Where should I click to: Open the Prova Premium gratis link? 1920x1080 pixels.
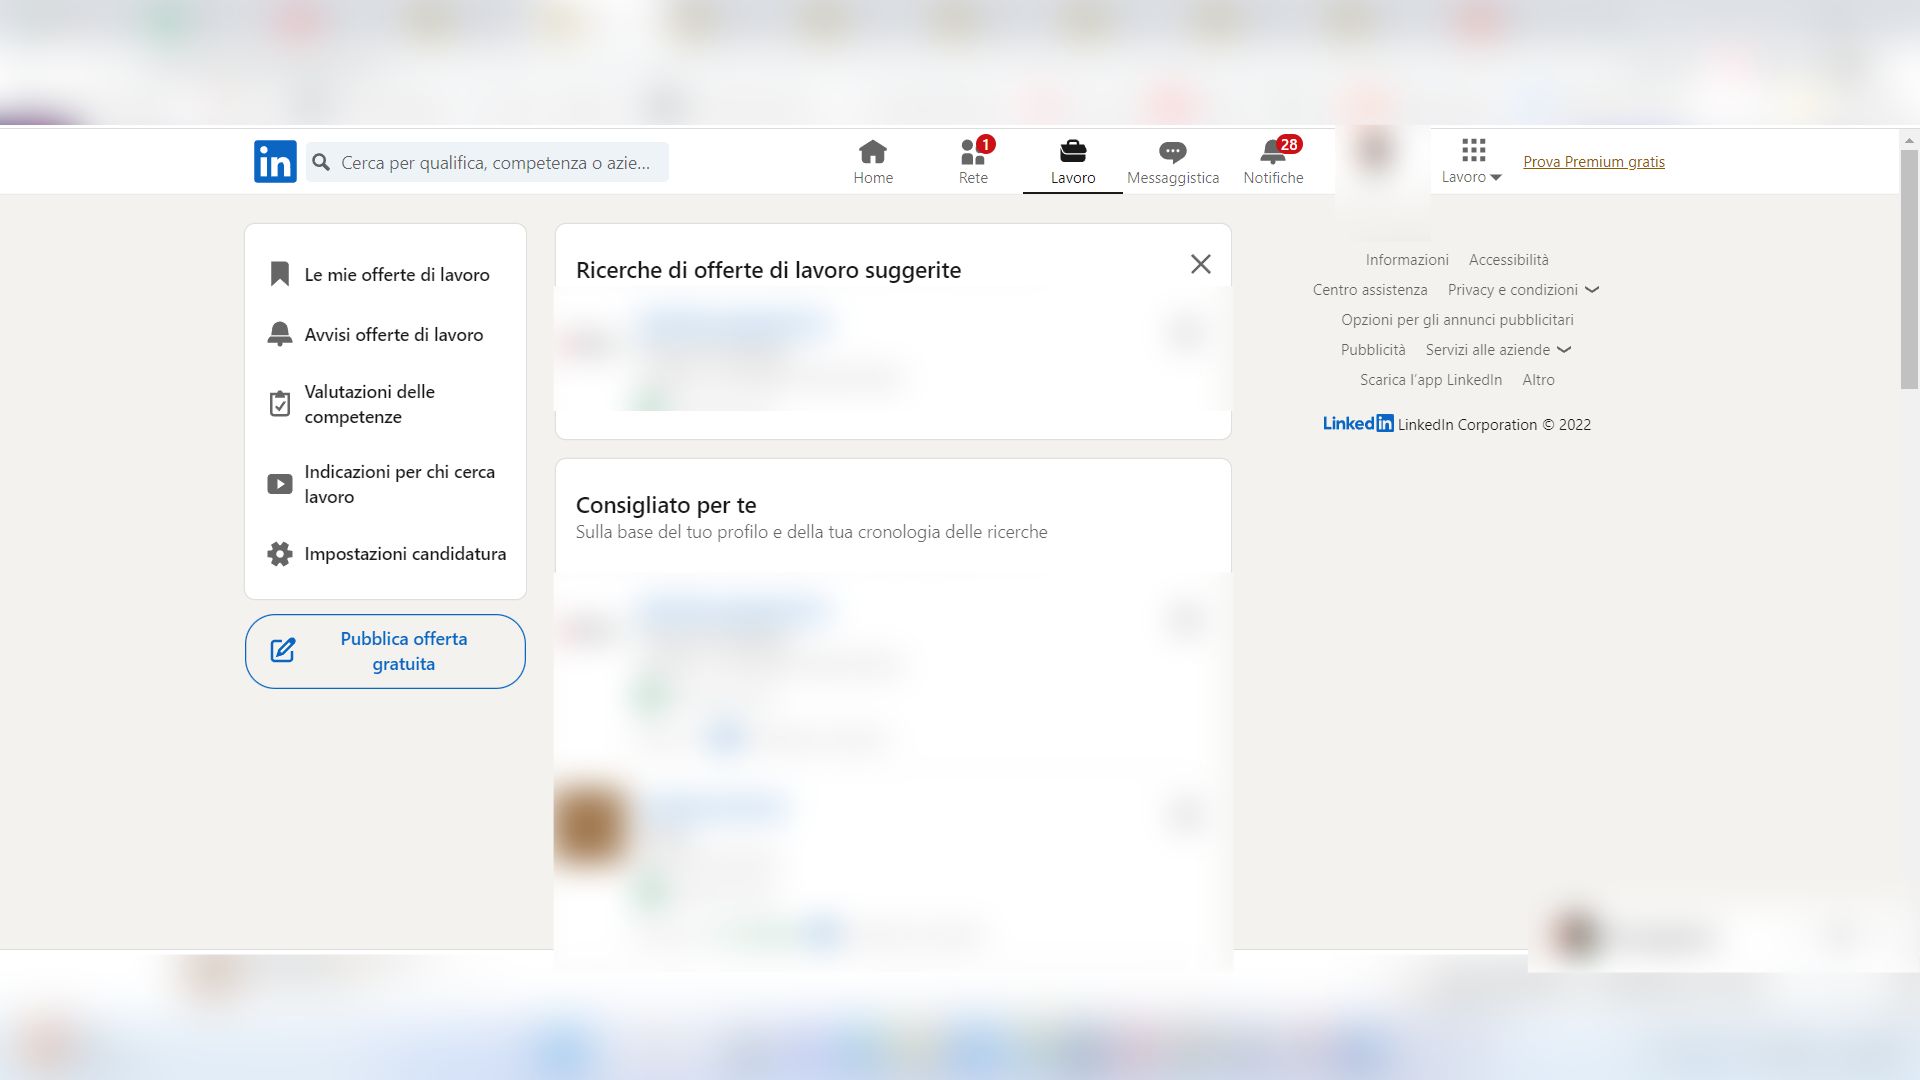tap(1594, 161)
